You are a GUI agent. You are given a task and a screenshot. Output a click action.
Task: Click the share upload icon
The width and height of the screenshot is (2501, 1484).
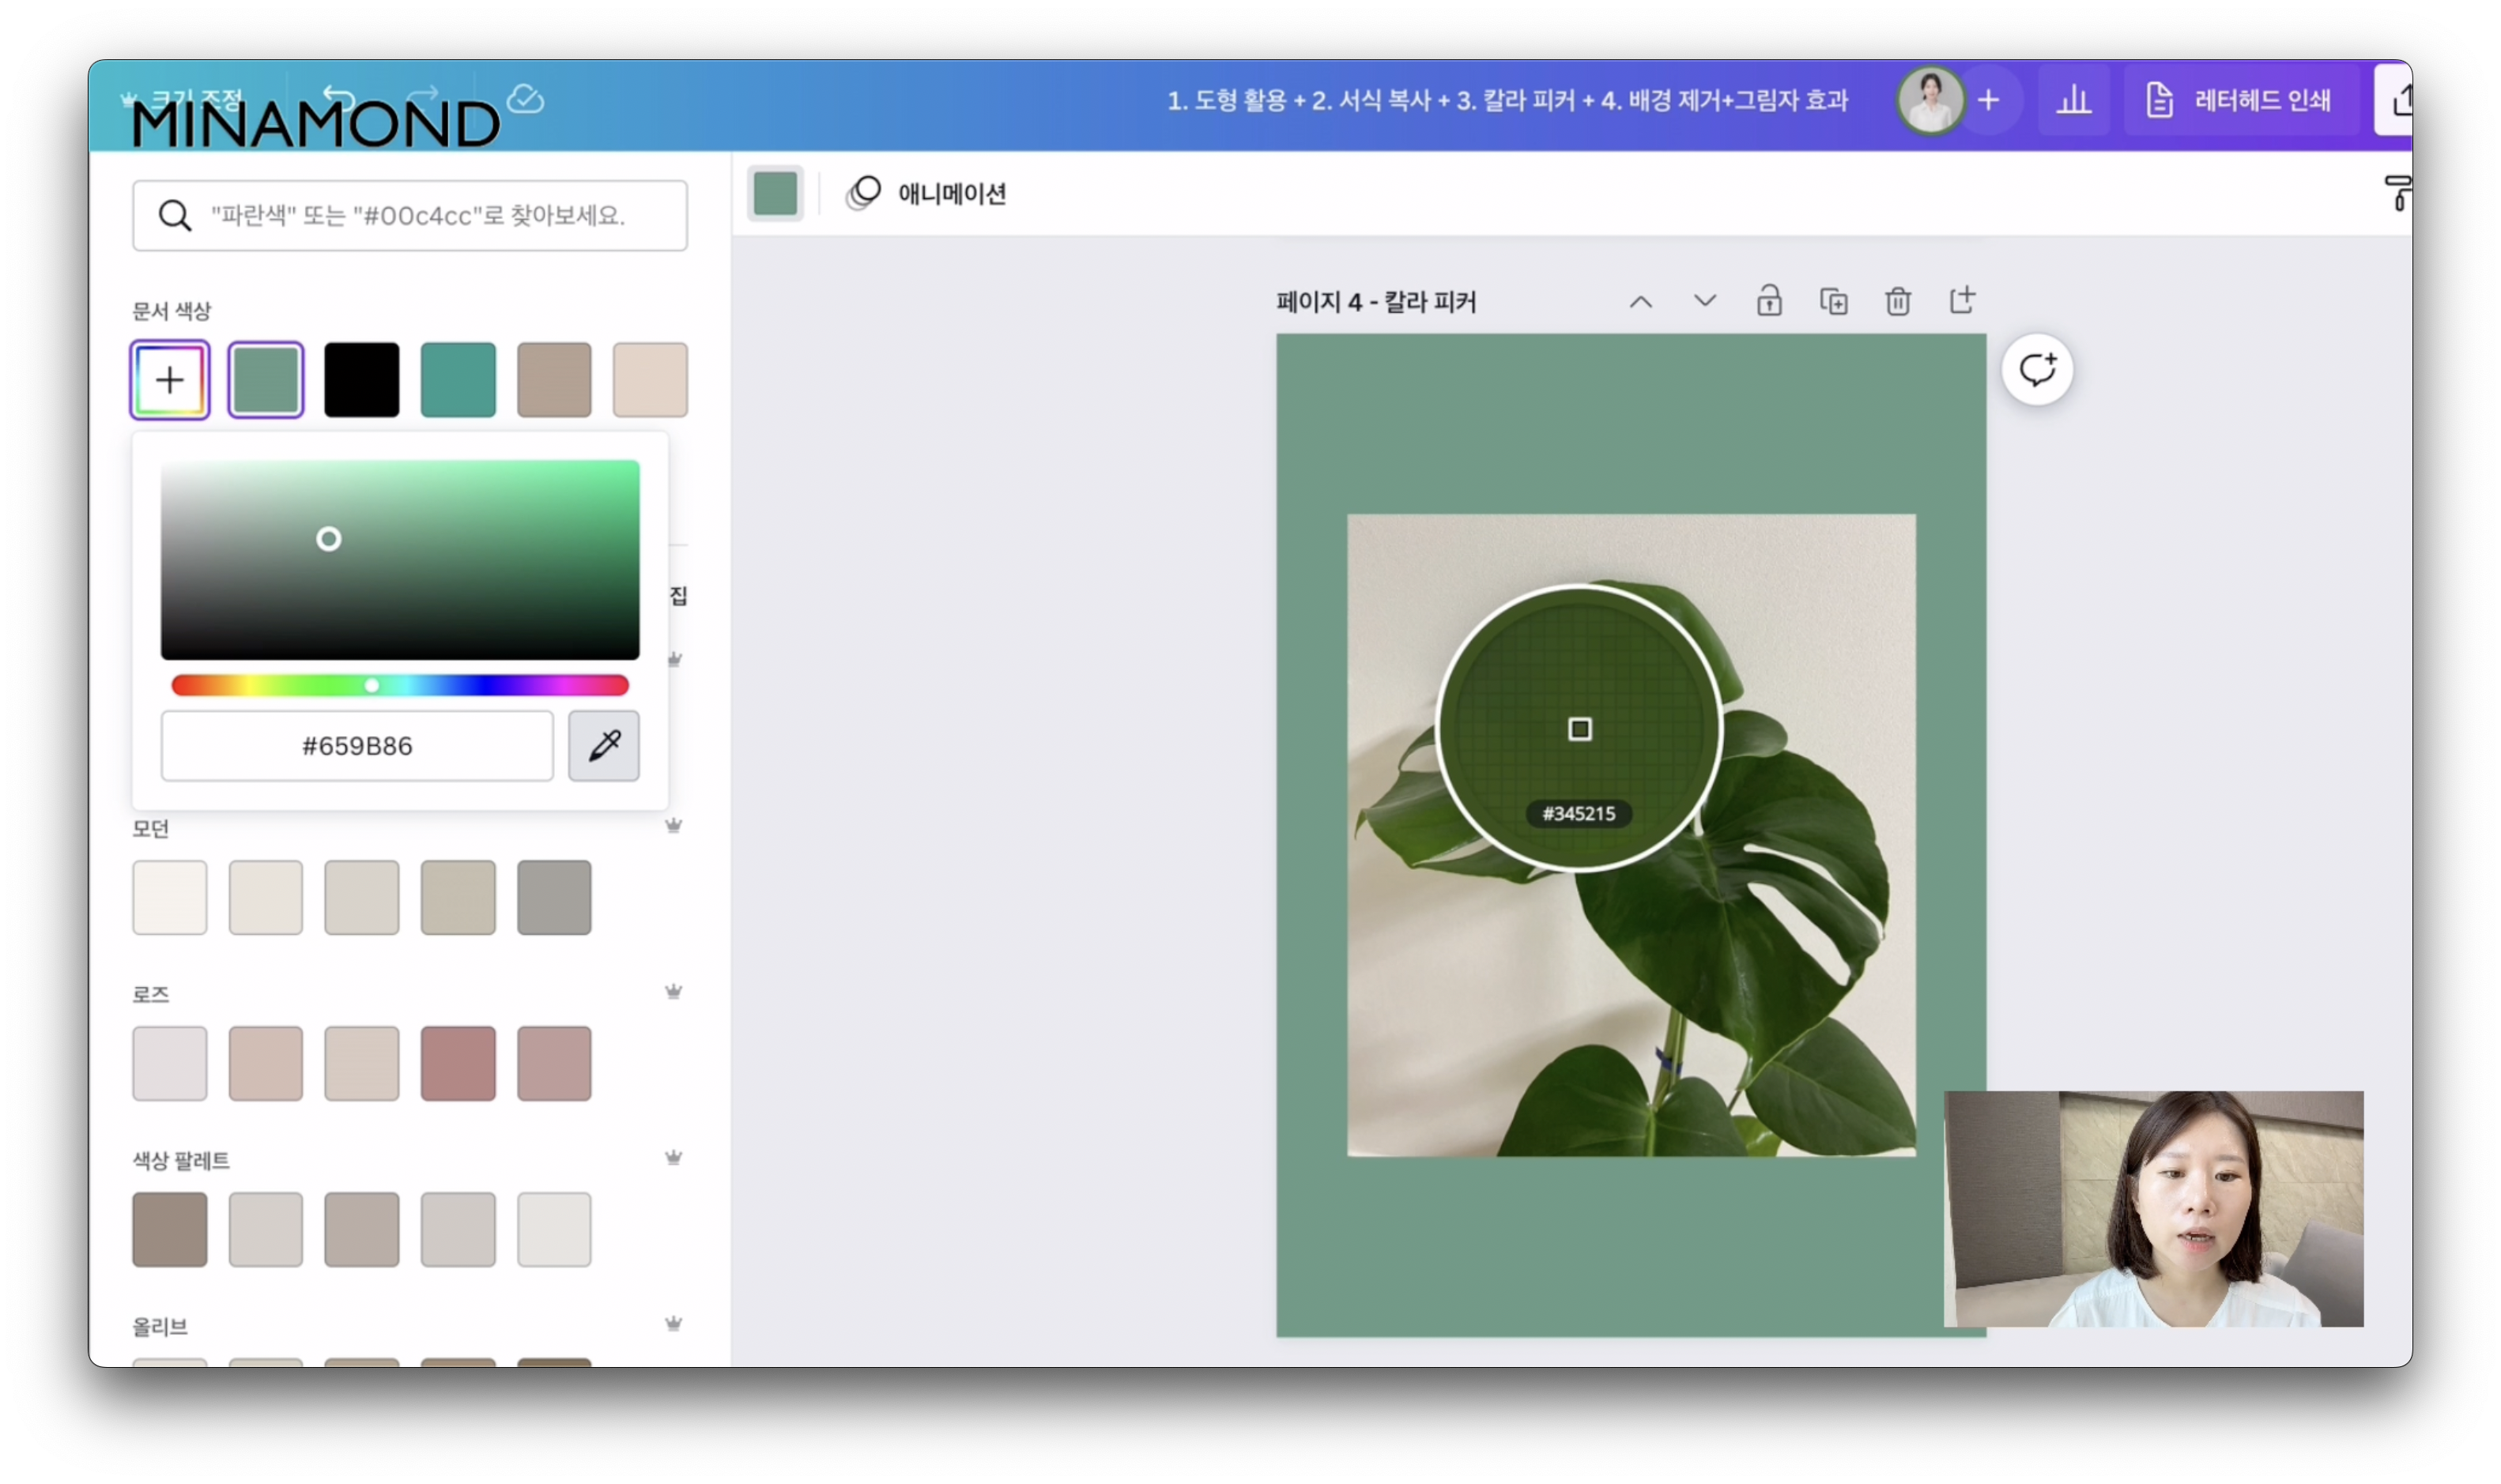(2398, 100)
